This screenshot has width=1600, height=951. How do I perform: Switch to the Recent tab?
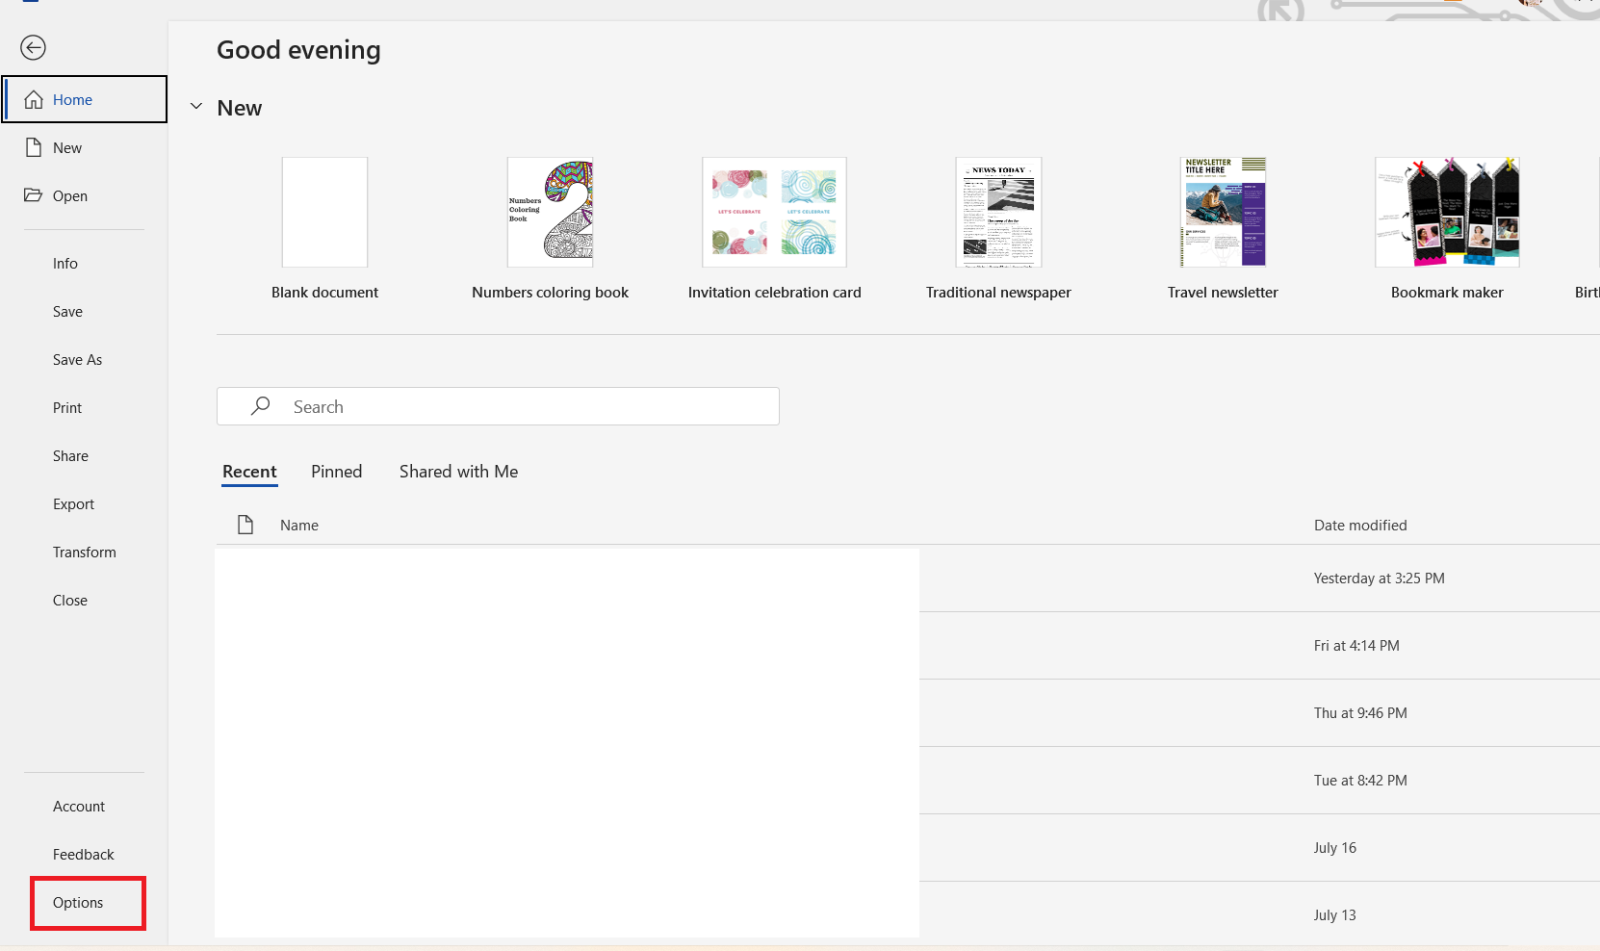pyautogui.click(x=250, y=472)
